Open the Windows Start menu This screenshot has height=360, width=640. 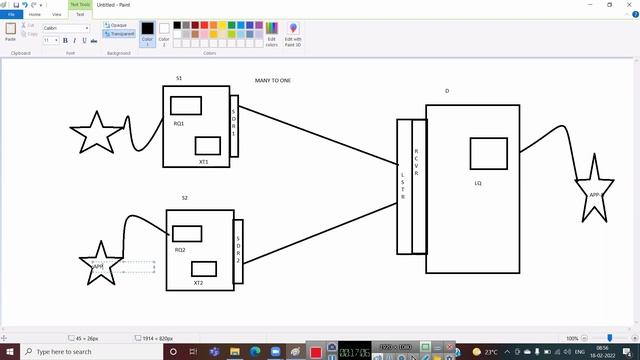pos(10,351)
